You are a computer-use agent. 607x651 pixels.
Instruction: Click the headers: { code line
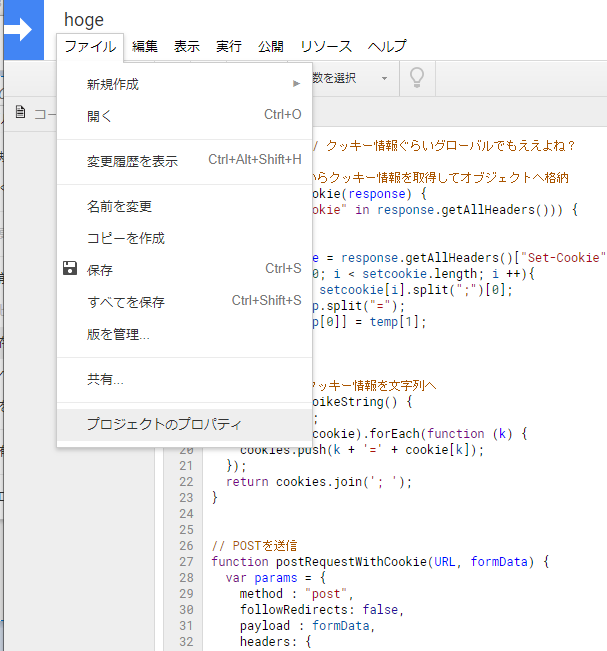click(x=275, y=641)
